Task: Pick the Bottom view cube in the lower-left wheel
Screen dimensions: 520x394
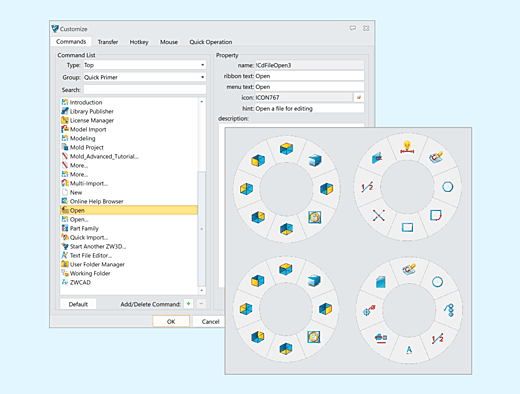Action: [286, 349]
